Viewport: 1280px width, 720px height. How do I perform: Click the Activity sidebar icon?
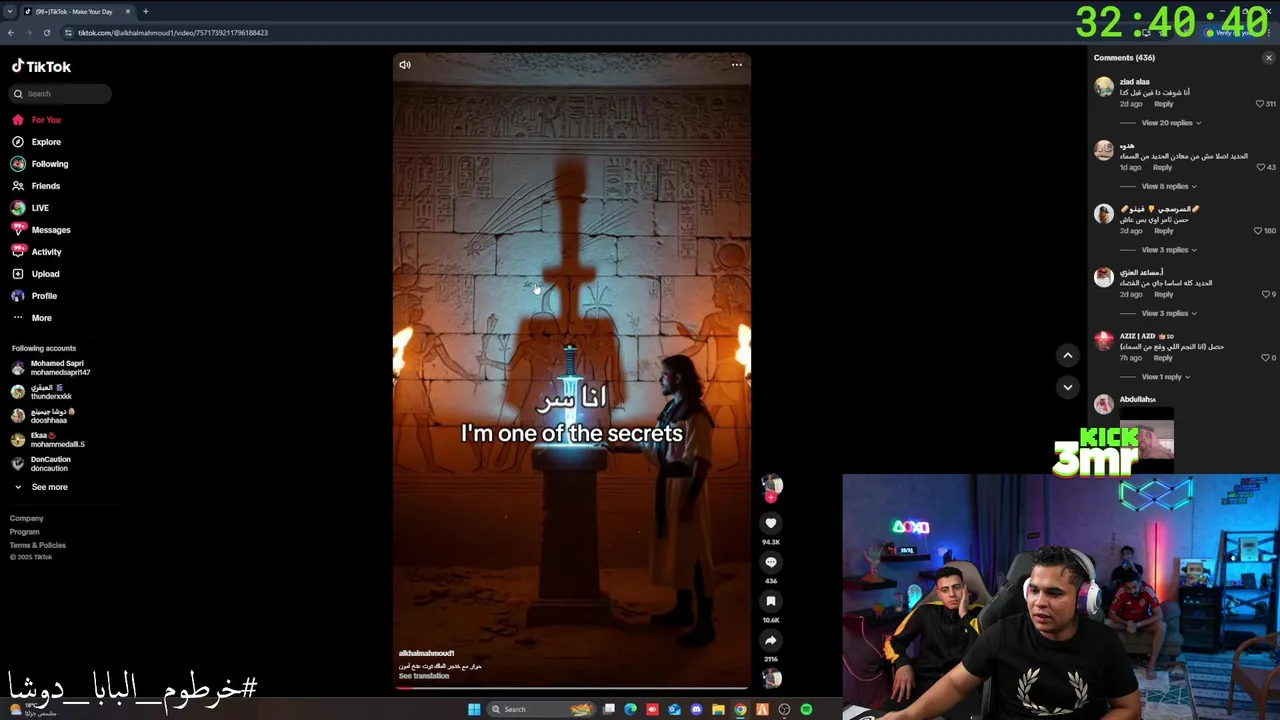tap(18, 252)
